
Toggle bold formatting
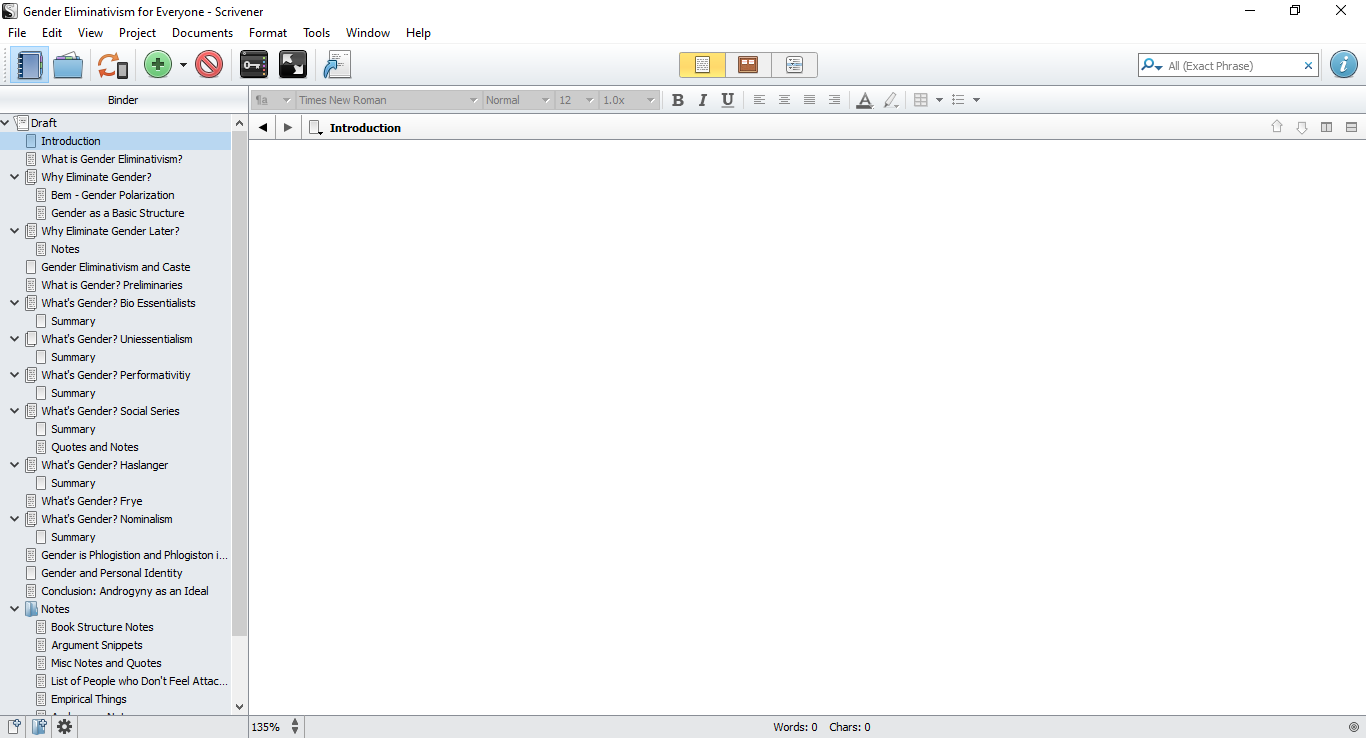point(678,100)
